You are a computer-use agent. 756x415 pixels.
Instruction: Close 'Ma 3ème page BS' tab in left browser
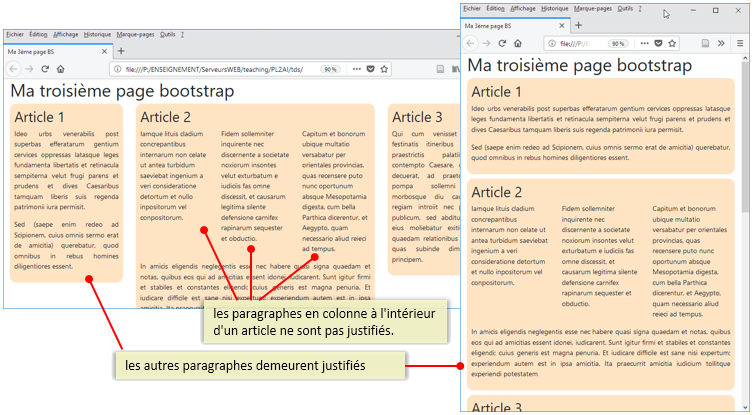click(x=105, y=51)
